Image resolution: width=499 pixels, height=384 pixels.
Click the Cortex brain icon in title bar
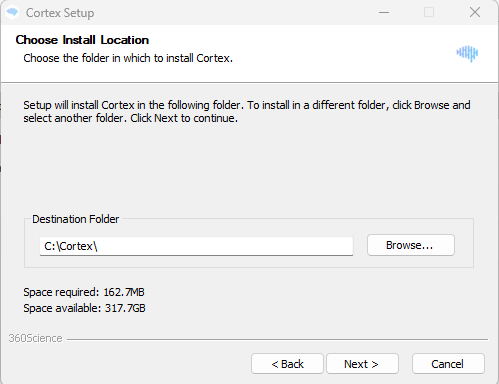[12, 13]
